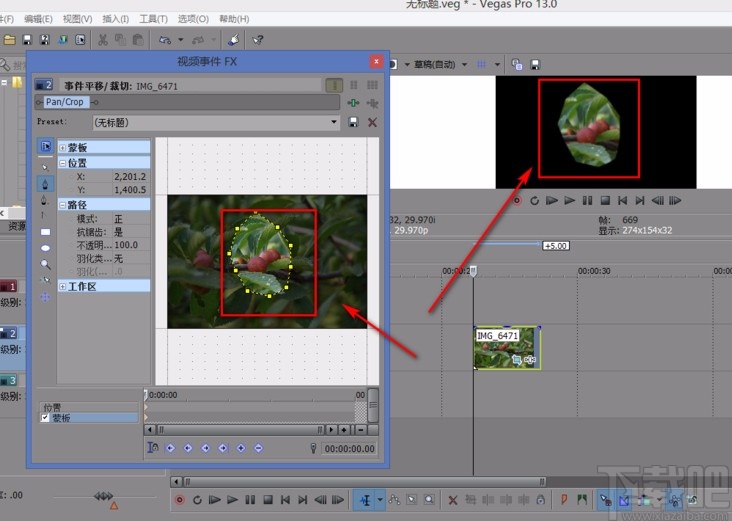Click the preview pause button
The width and height of the screenshot is (732, 521).
tap(587, 200)
